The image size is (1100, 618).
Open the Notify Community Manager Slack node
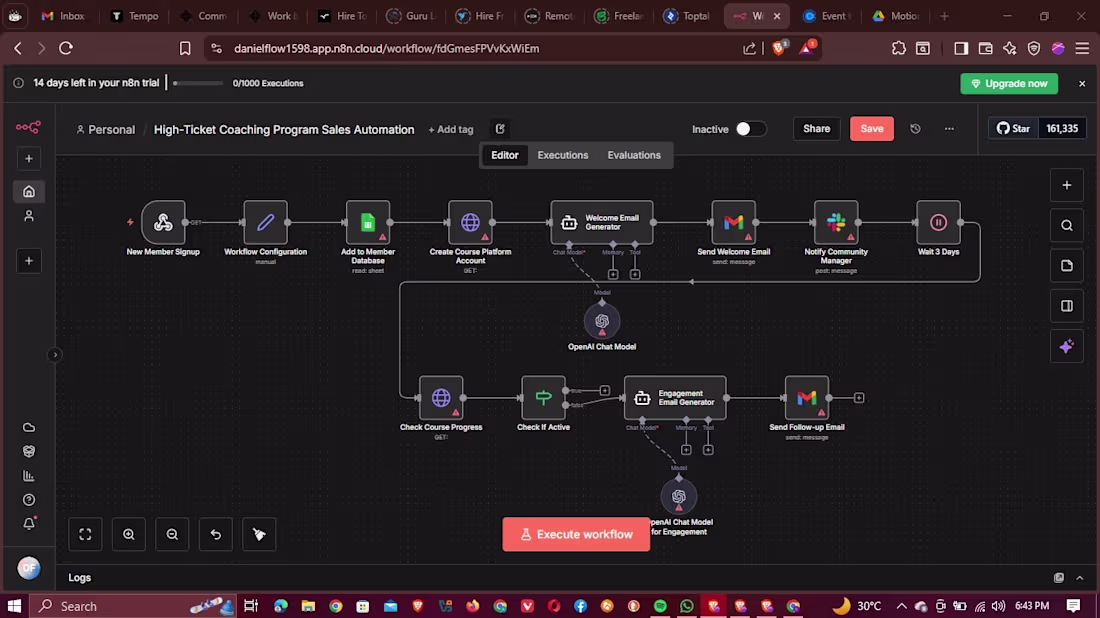836,222
